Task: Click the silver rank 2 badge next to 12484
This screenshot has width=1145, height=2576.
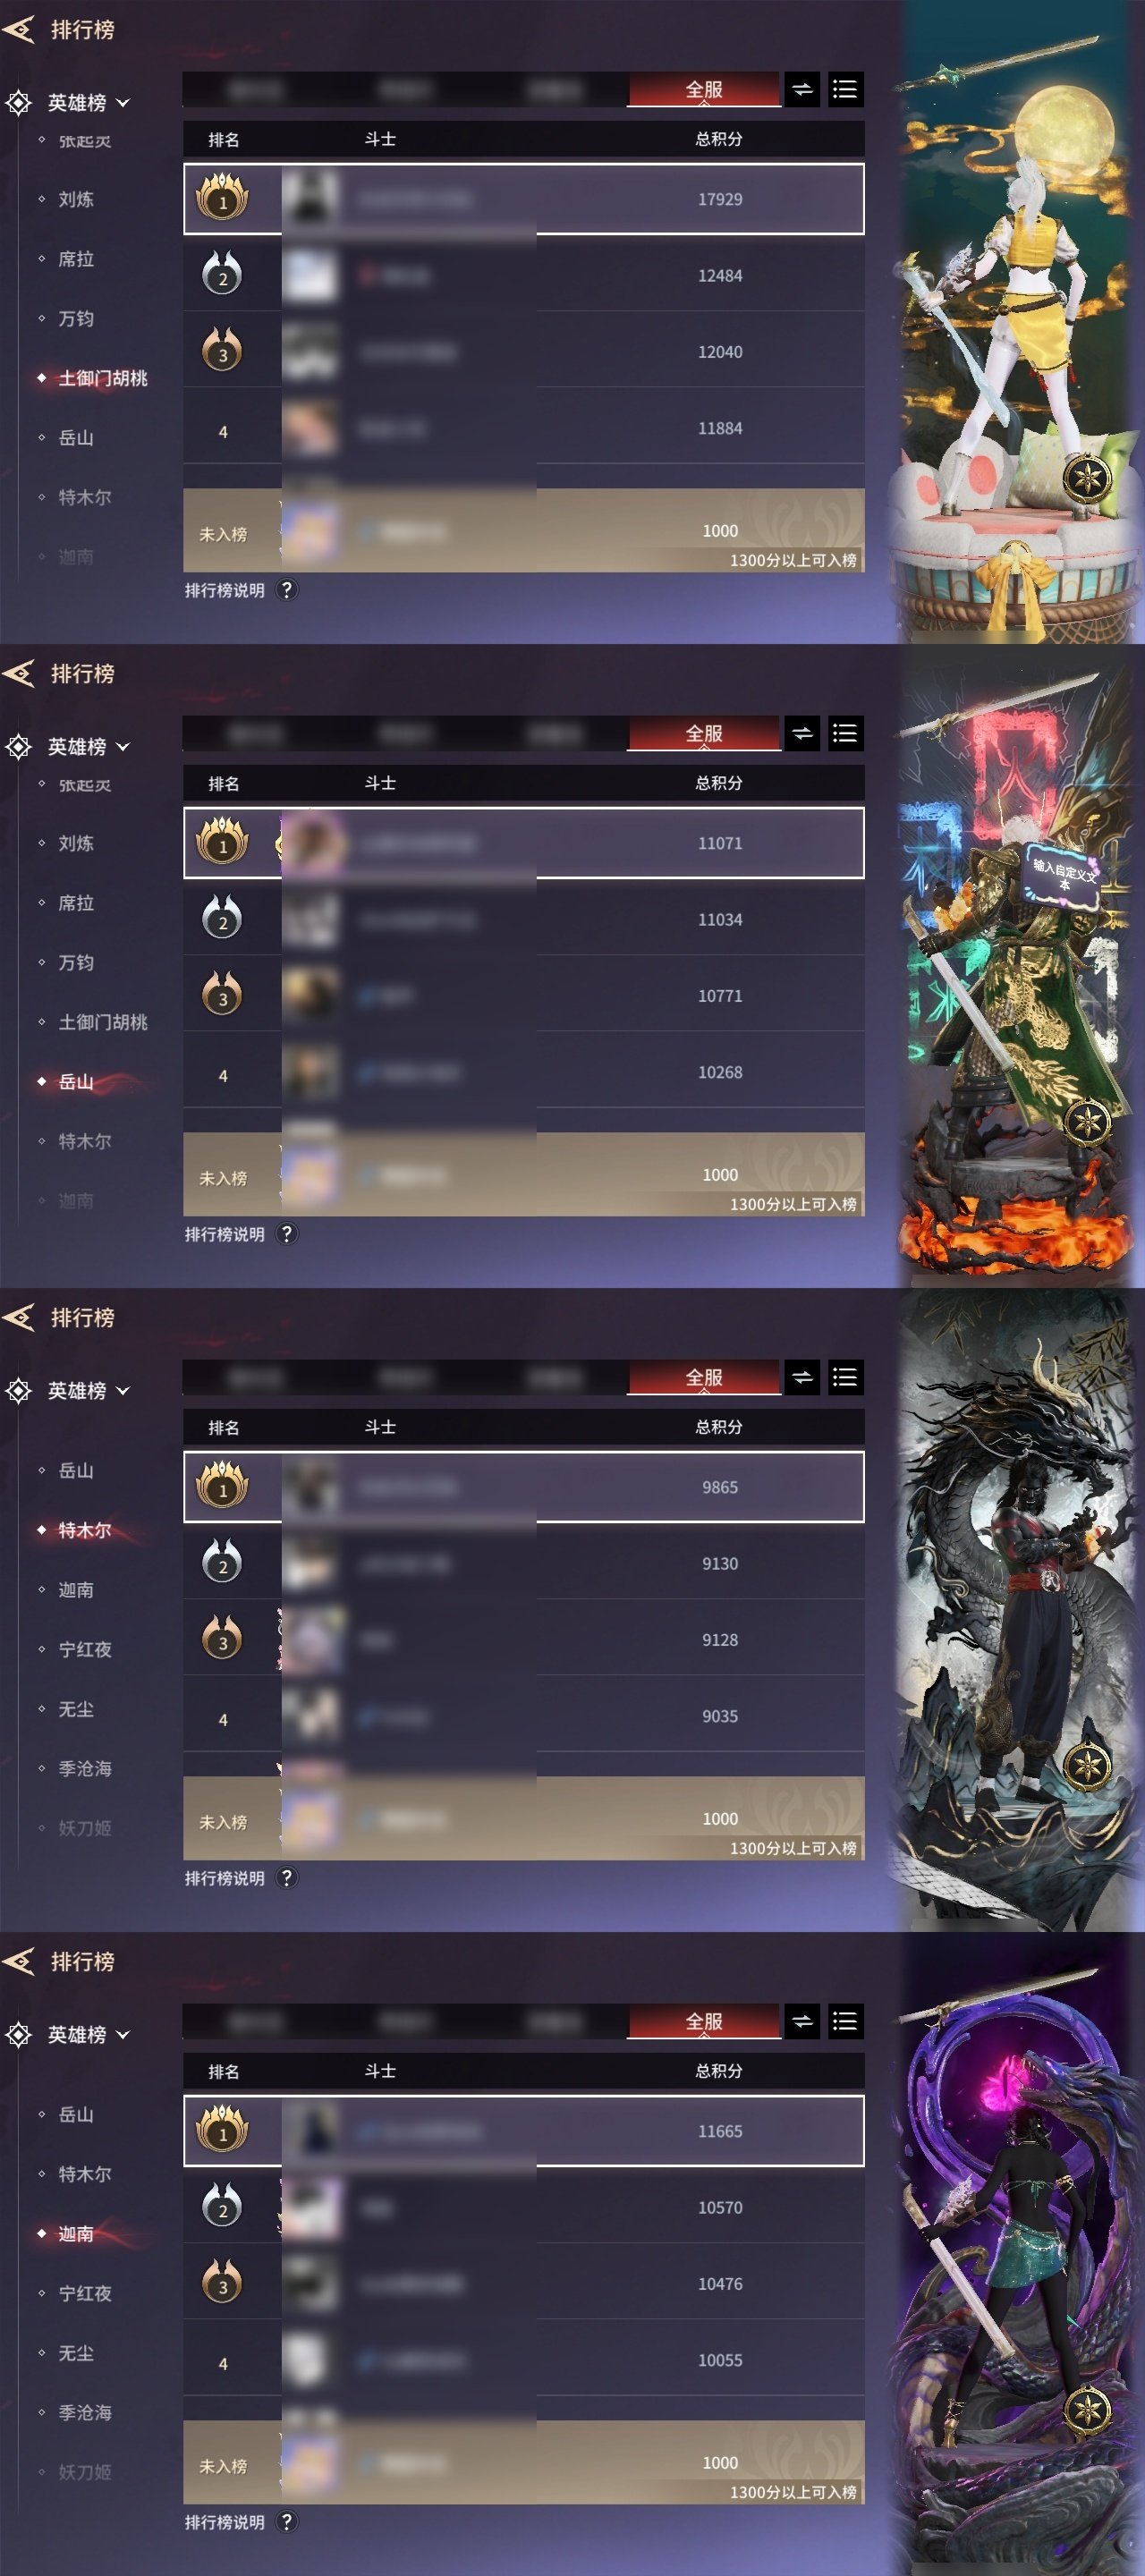Action: [x=222, y=274]
